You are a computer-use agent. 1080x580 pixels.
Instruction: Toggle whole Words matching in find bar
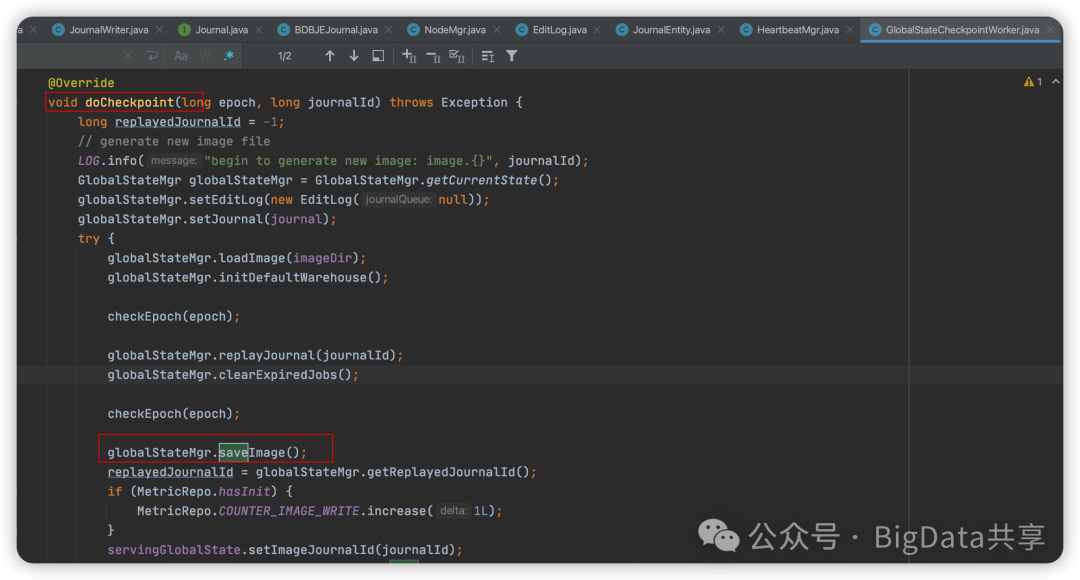tap(205, 56)
